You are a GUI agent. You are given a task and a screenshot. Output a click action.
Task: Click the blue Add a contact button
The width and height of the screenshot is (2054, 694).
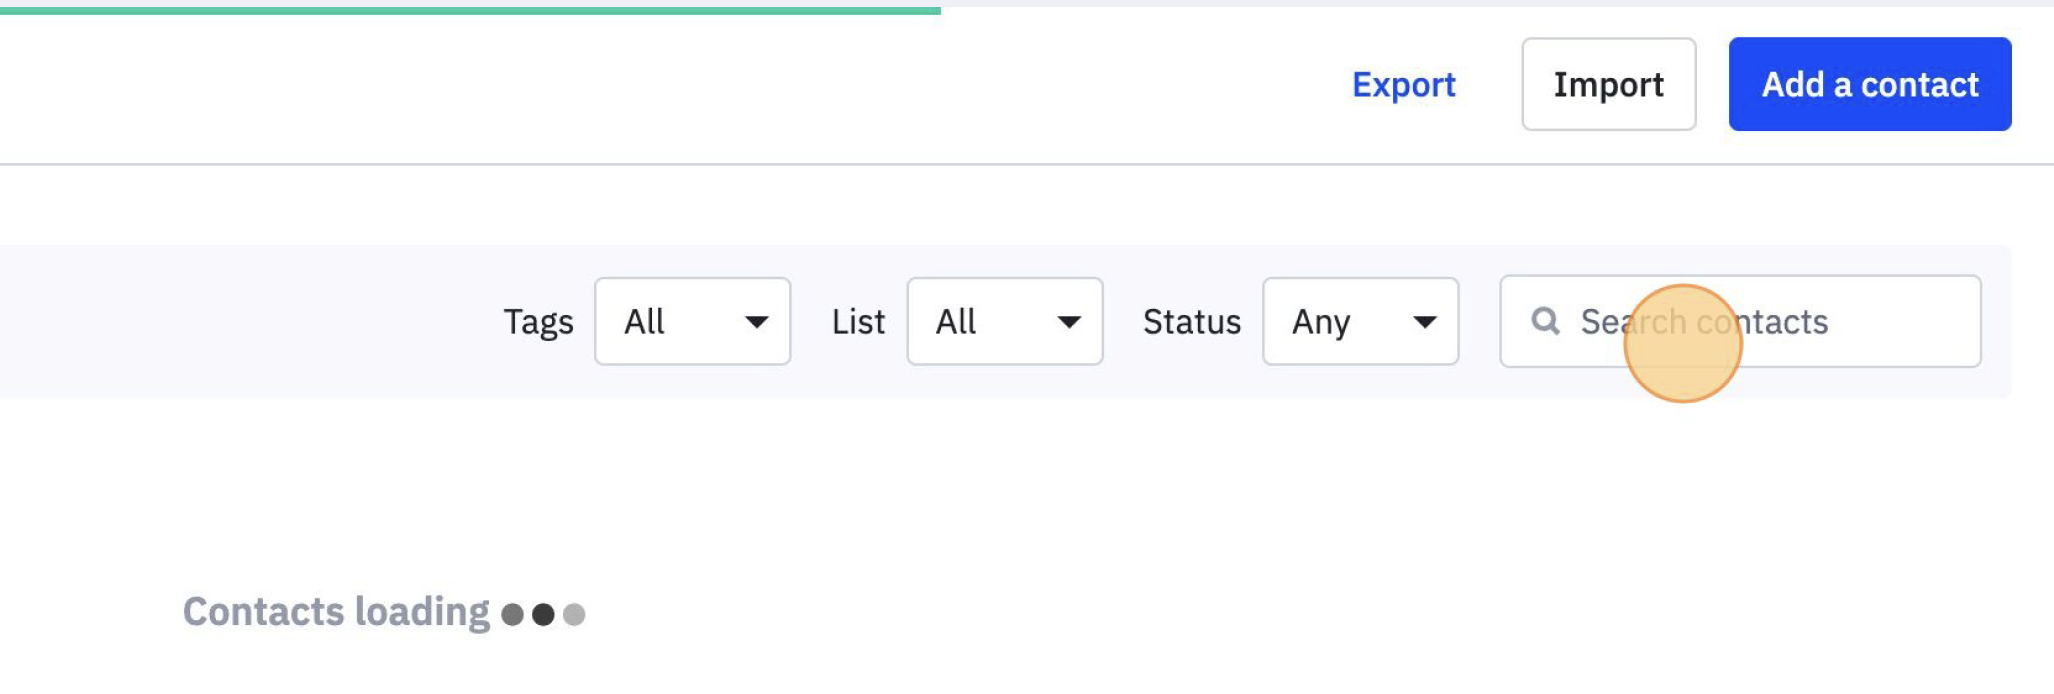[x=1869, y=84]
